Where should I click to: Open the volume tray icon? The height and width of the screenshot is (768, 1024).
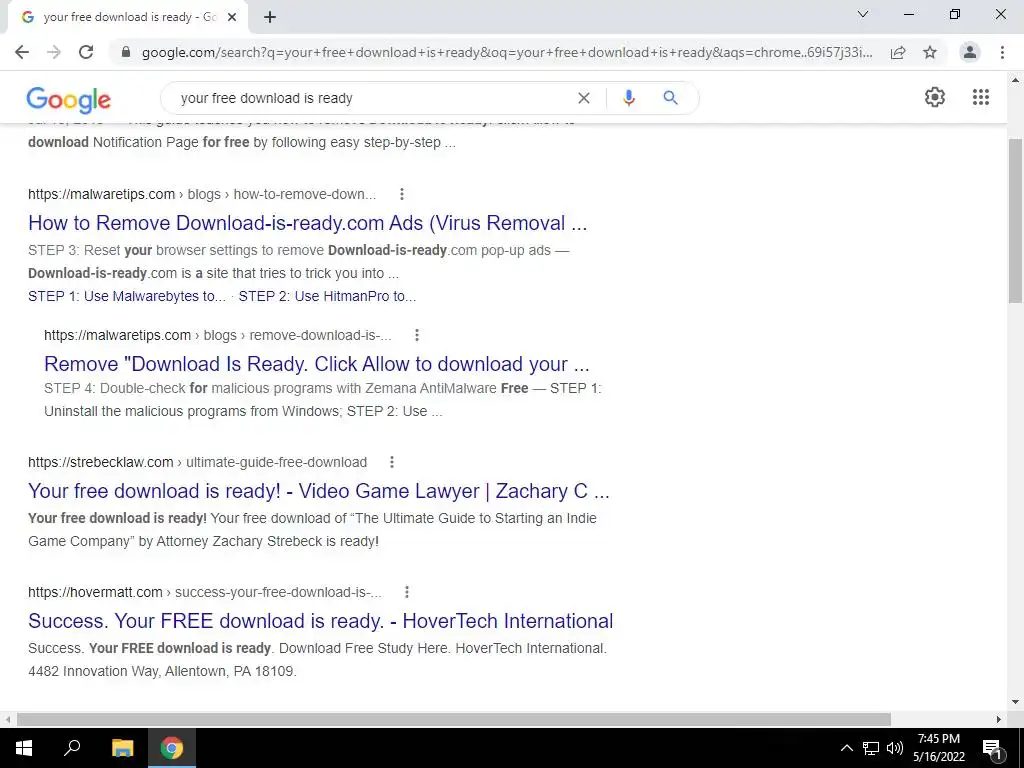tap(895, 748)
